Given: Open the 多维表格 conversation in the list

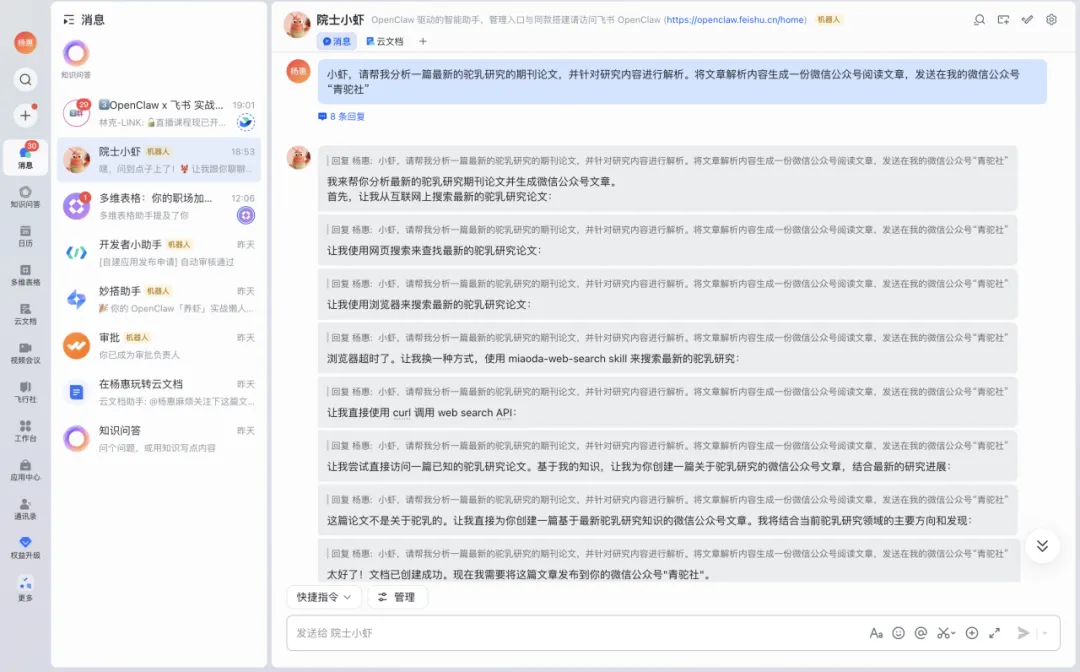Looking at the screenshot, I should [159, 206].
